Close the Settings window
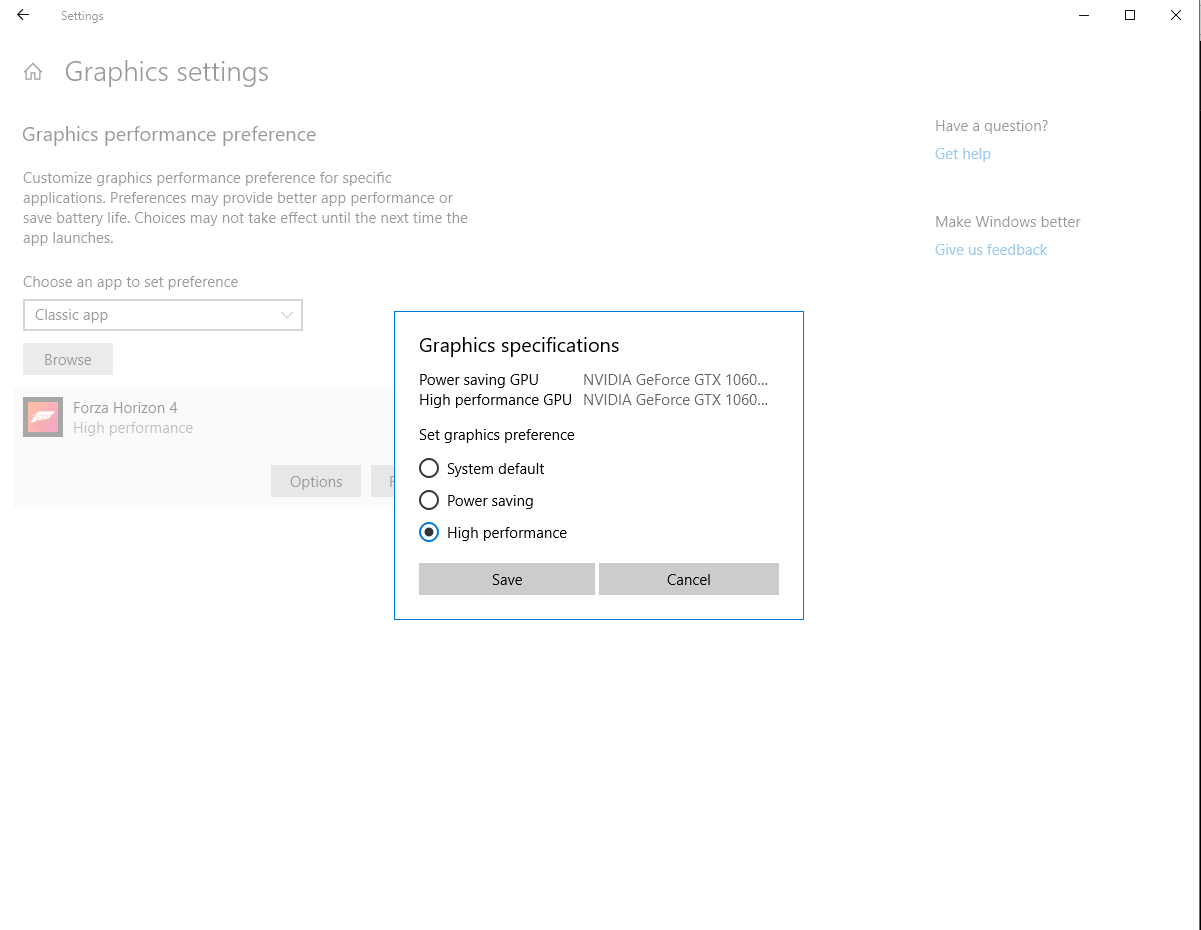Screen dimensions: 1201x930 (1176, 15)
